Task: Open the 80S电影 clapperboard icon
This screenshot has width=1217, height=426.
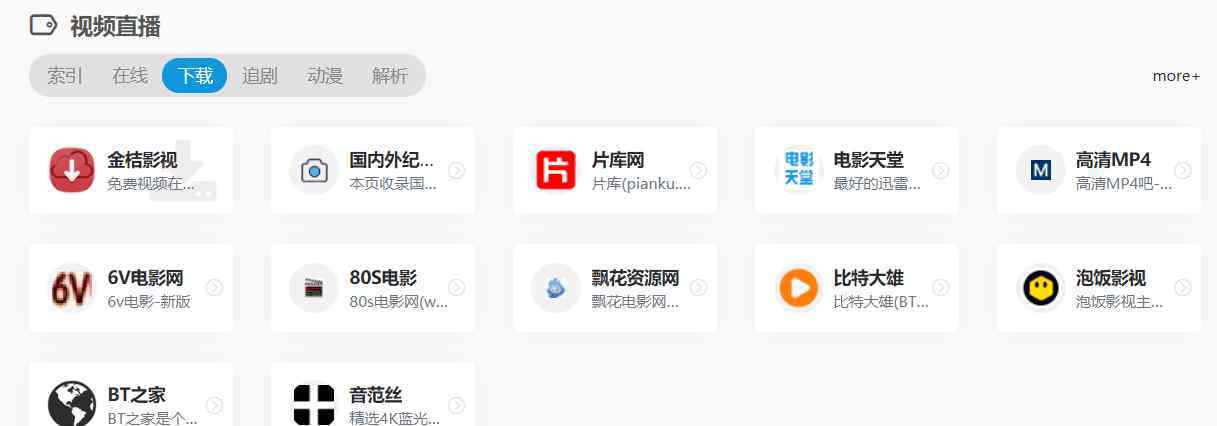Action: [x=314, y=288]
